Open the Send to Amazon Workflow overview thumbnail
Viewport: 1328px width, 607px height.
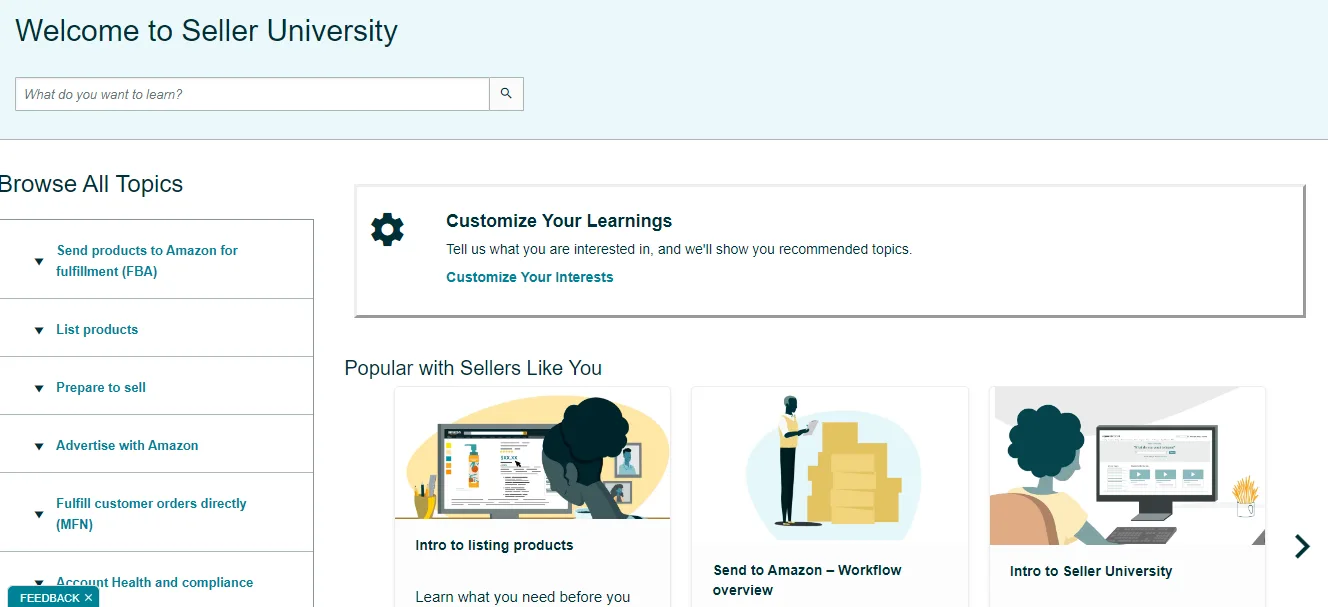pyautogui.click(x=830, y=464)
